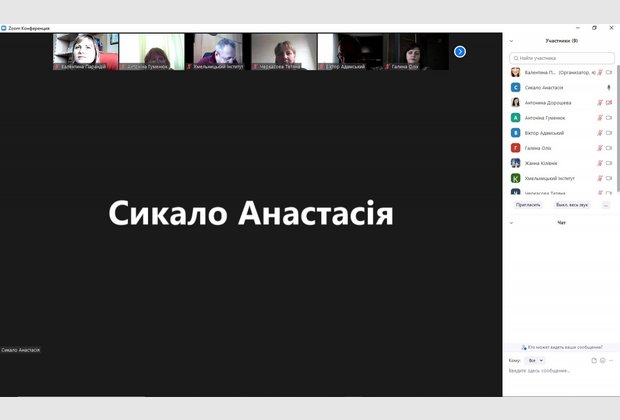Click Жанна Ківінк's picture avatar
The image size is (620, 420).
tap(515, 163)
